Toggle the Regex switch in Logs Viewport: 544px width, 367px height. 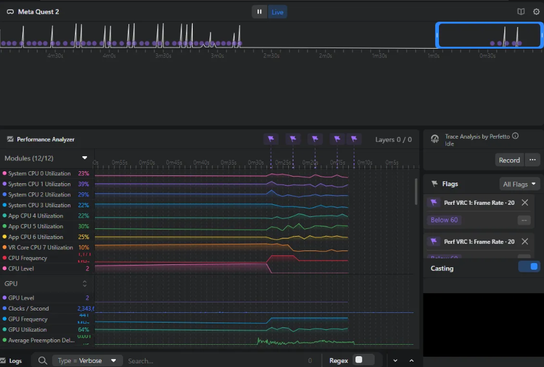tap(364, 360)
